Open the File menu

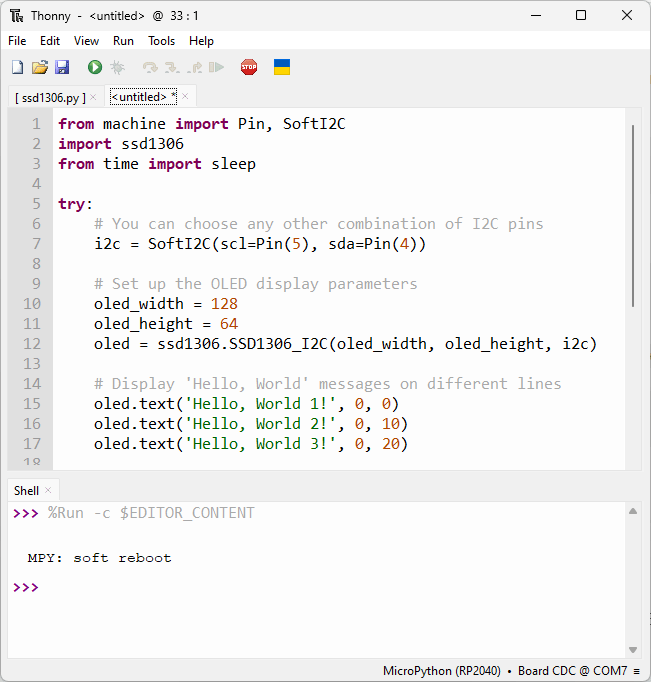(x=17, y=41)
